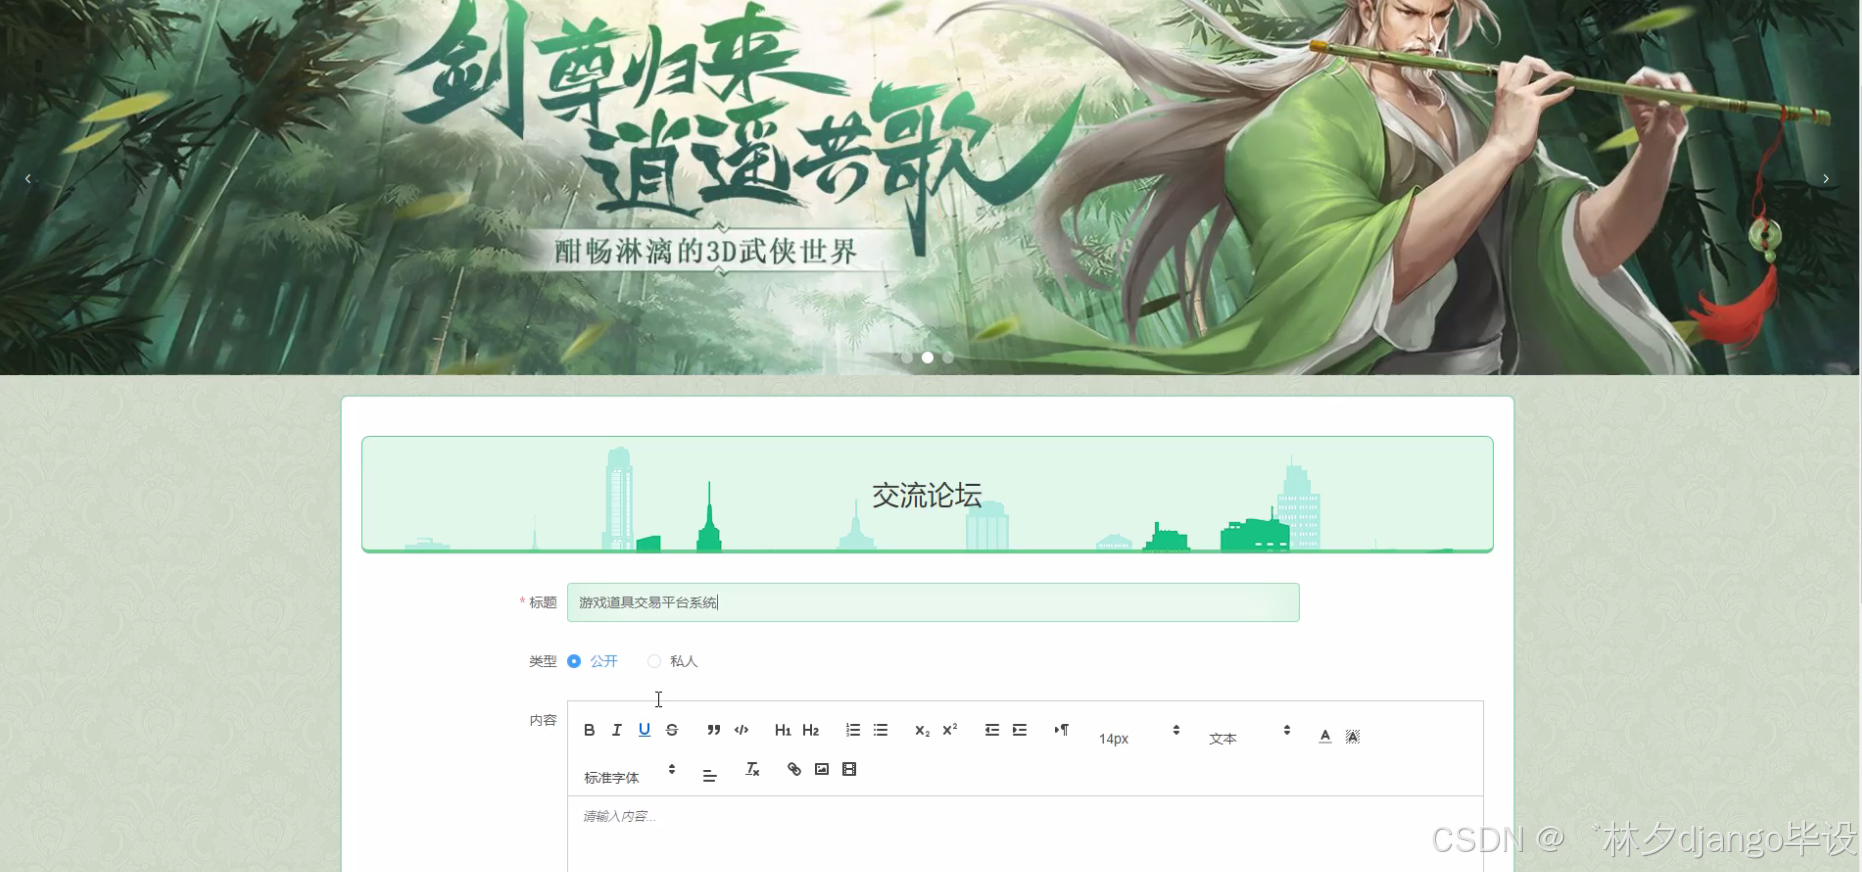Click the 标题 title input field
The image size is (1862, 872).
(x=933, y=602)
